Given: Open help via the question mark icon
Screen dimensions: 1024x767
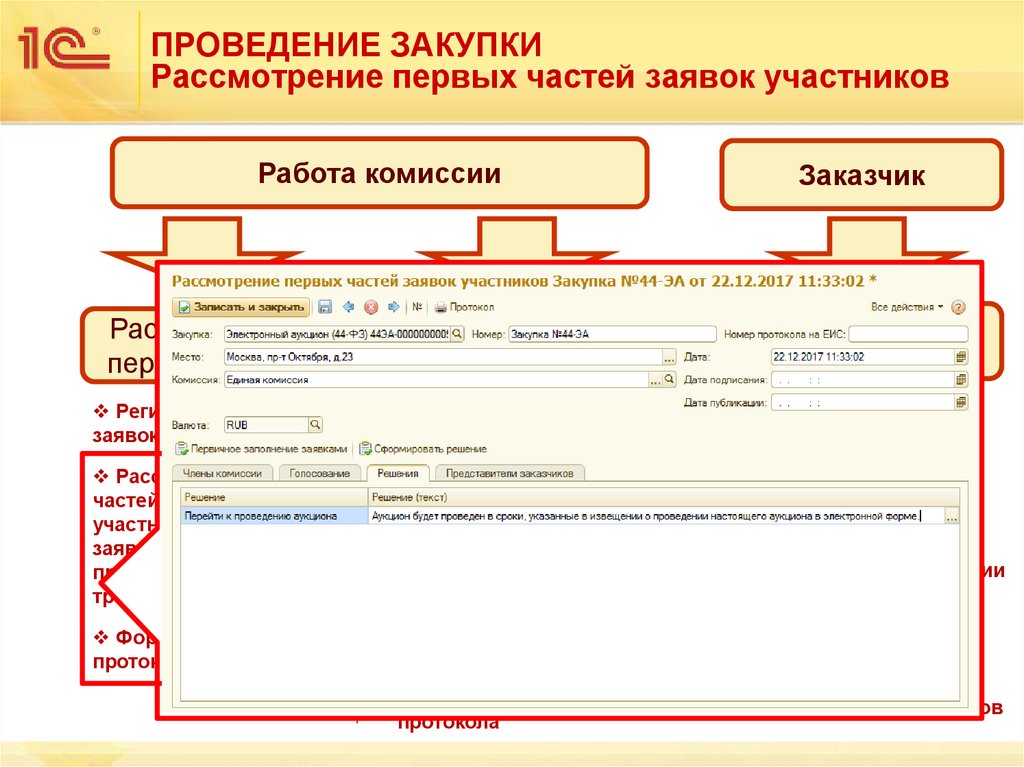Looking at the screenshot, I should (958, 306).
